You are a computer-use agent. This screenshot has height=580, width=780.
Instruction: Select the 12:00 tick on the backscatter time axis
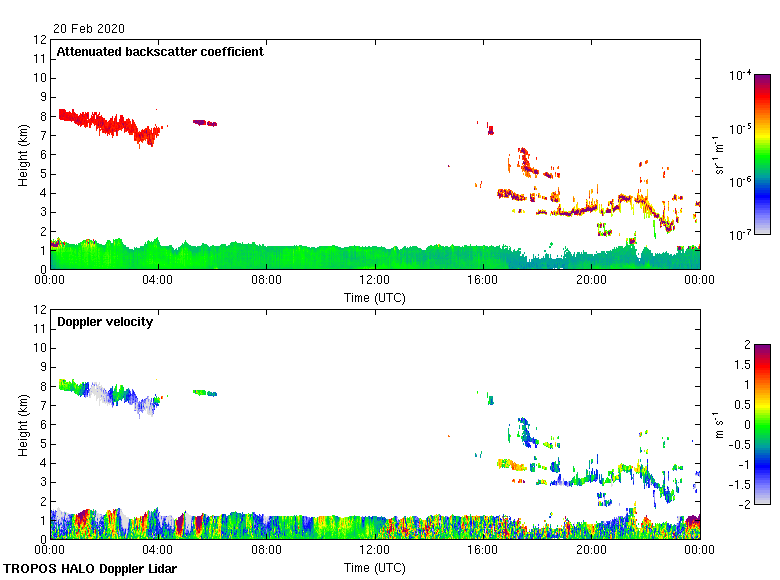tap(375, 282)
